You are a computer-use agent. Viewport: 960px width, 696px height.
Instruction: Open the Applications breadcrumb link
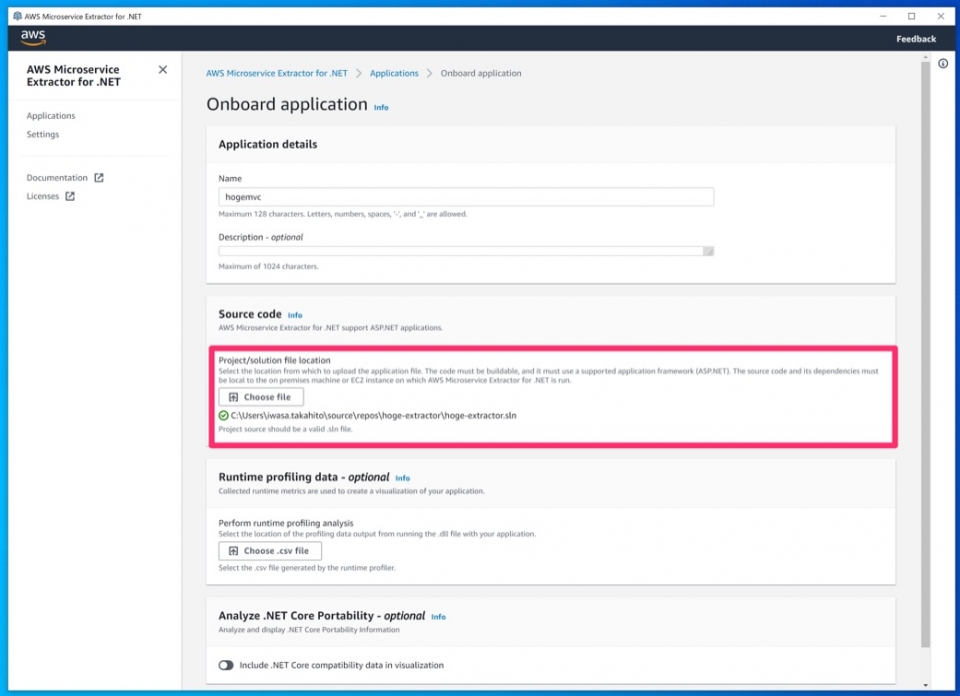point(394,73)
